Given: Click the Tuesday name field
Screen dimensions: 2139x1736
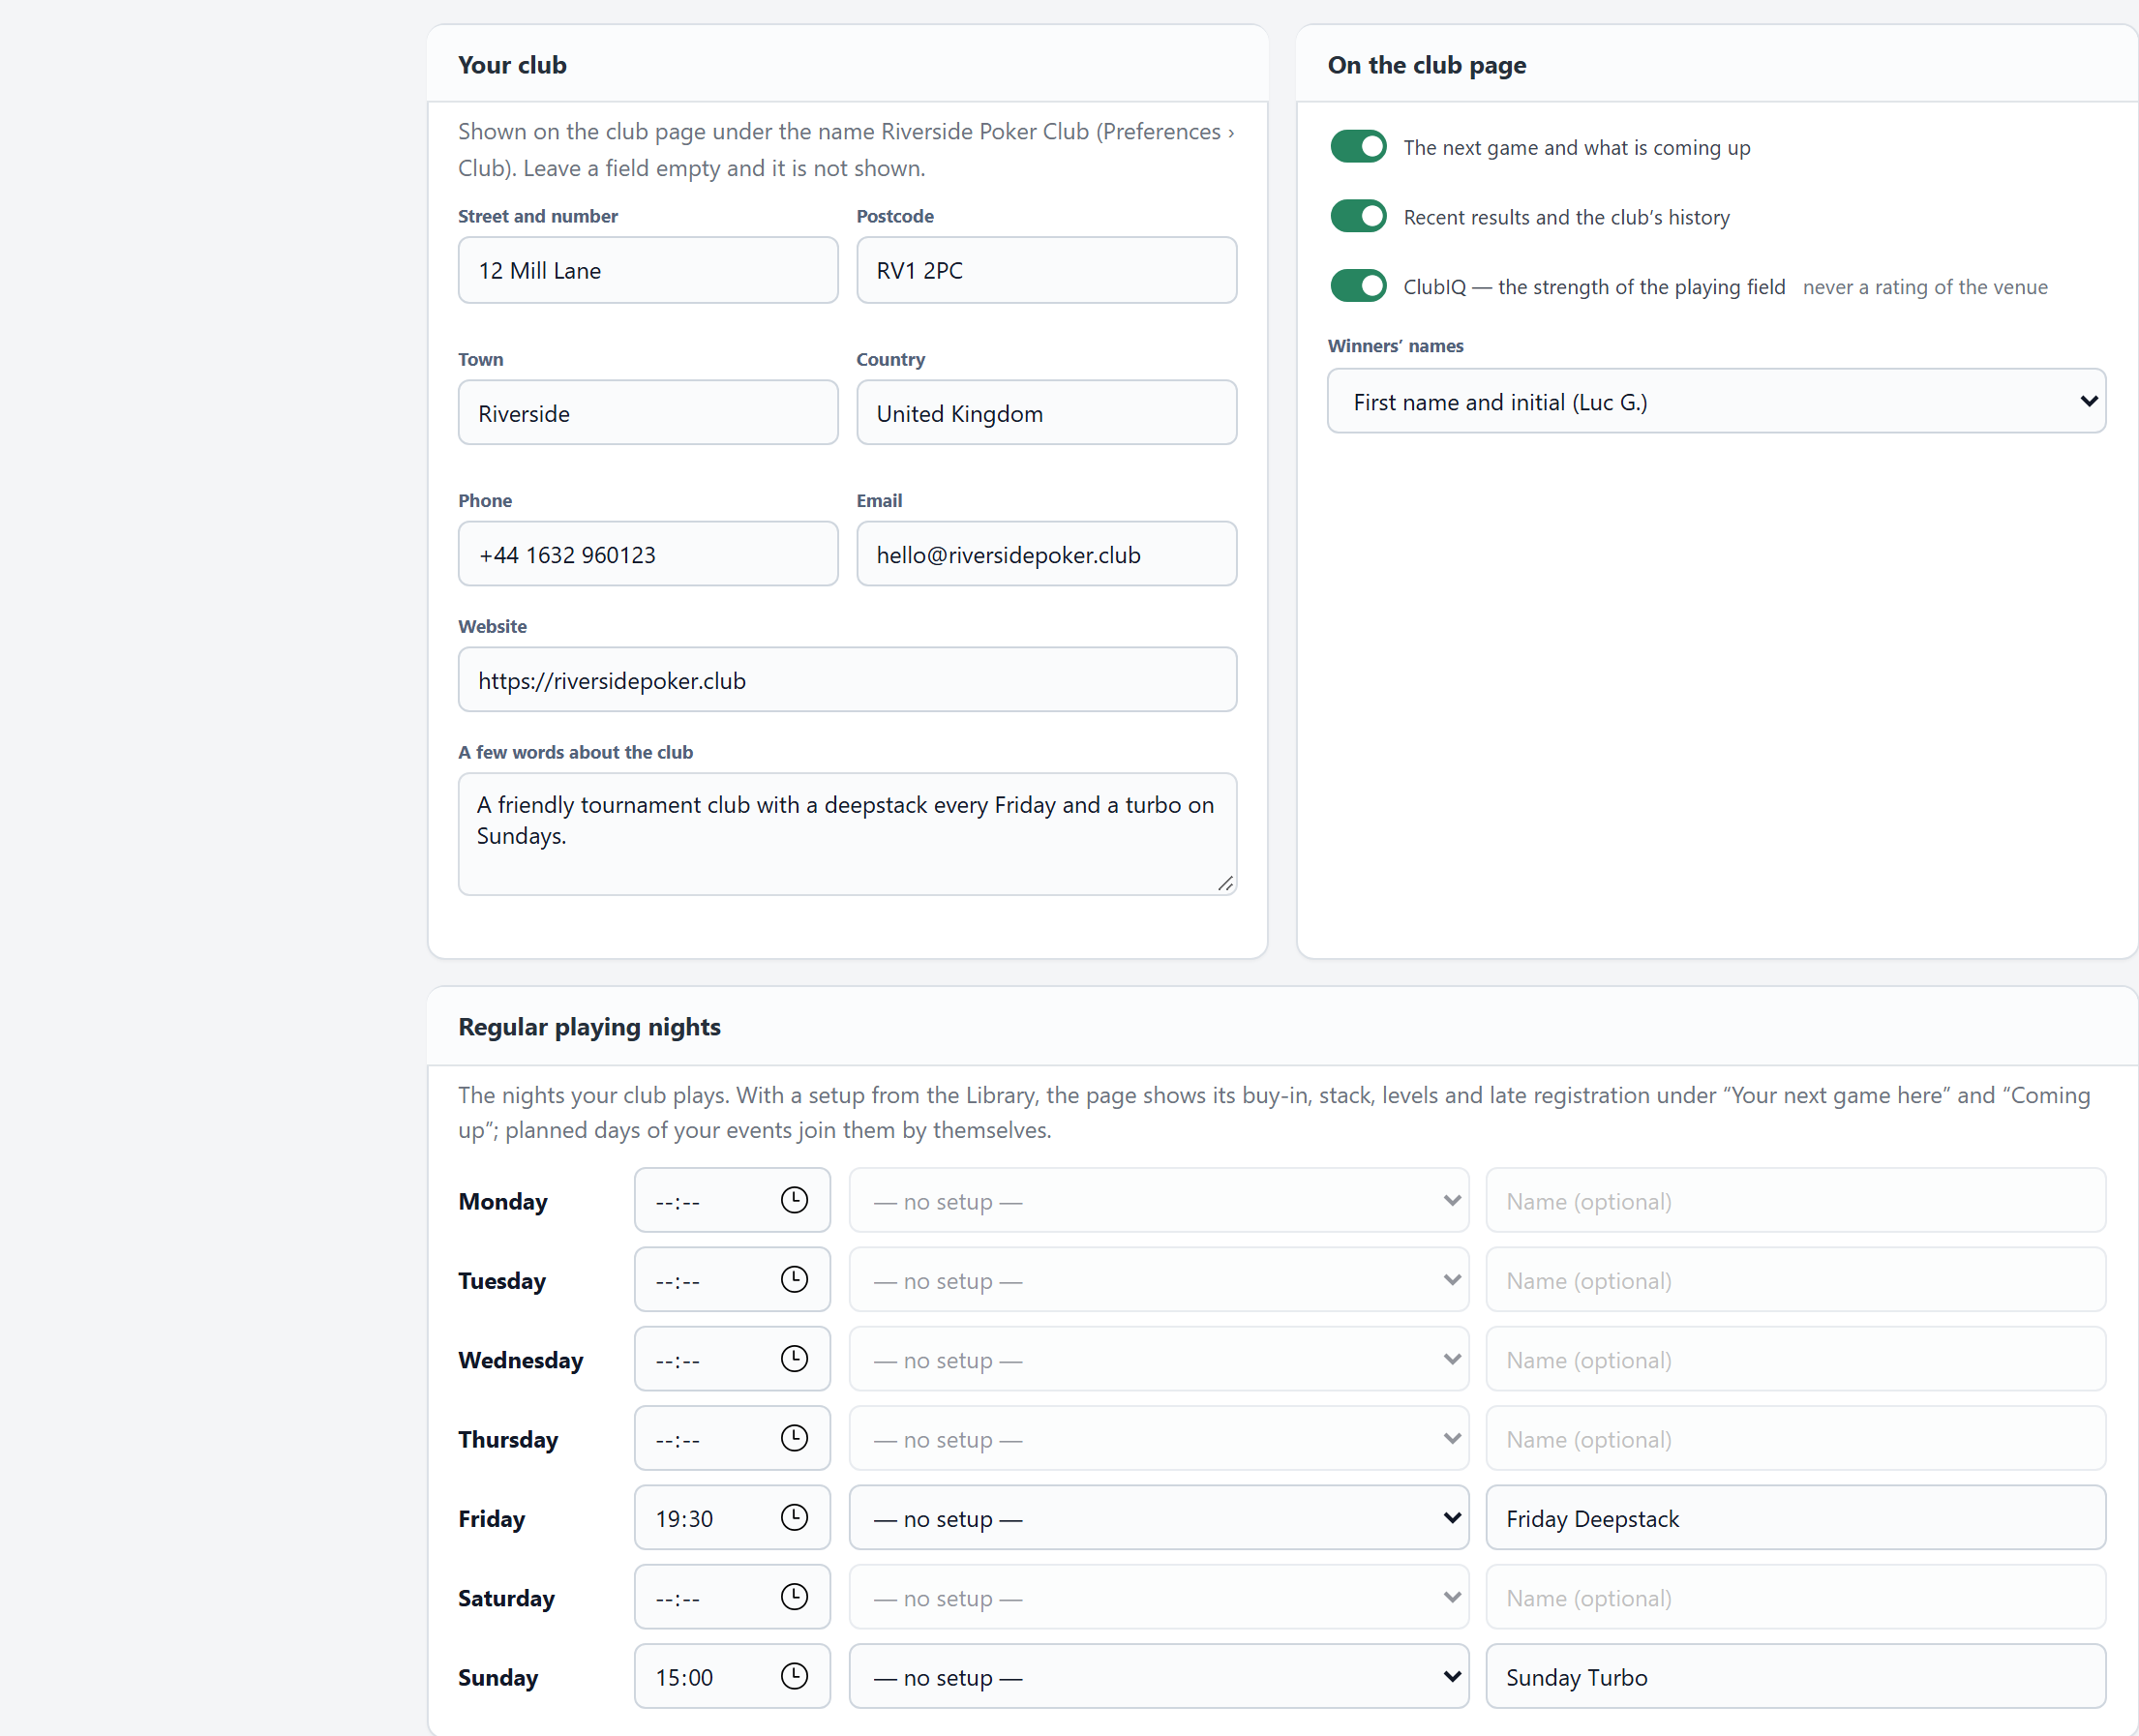Looking at the screenshot, I should (x=1795, y=1280).
